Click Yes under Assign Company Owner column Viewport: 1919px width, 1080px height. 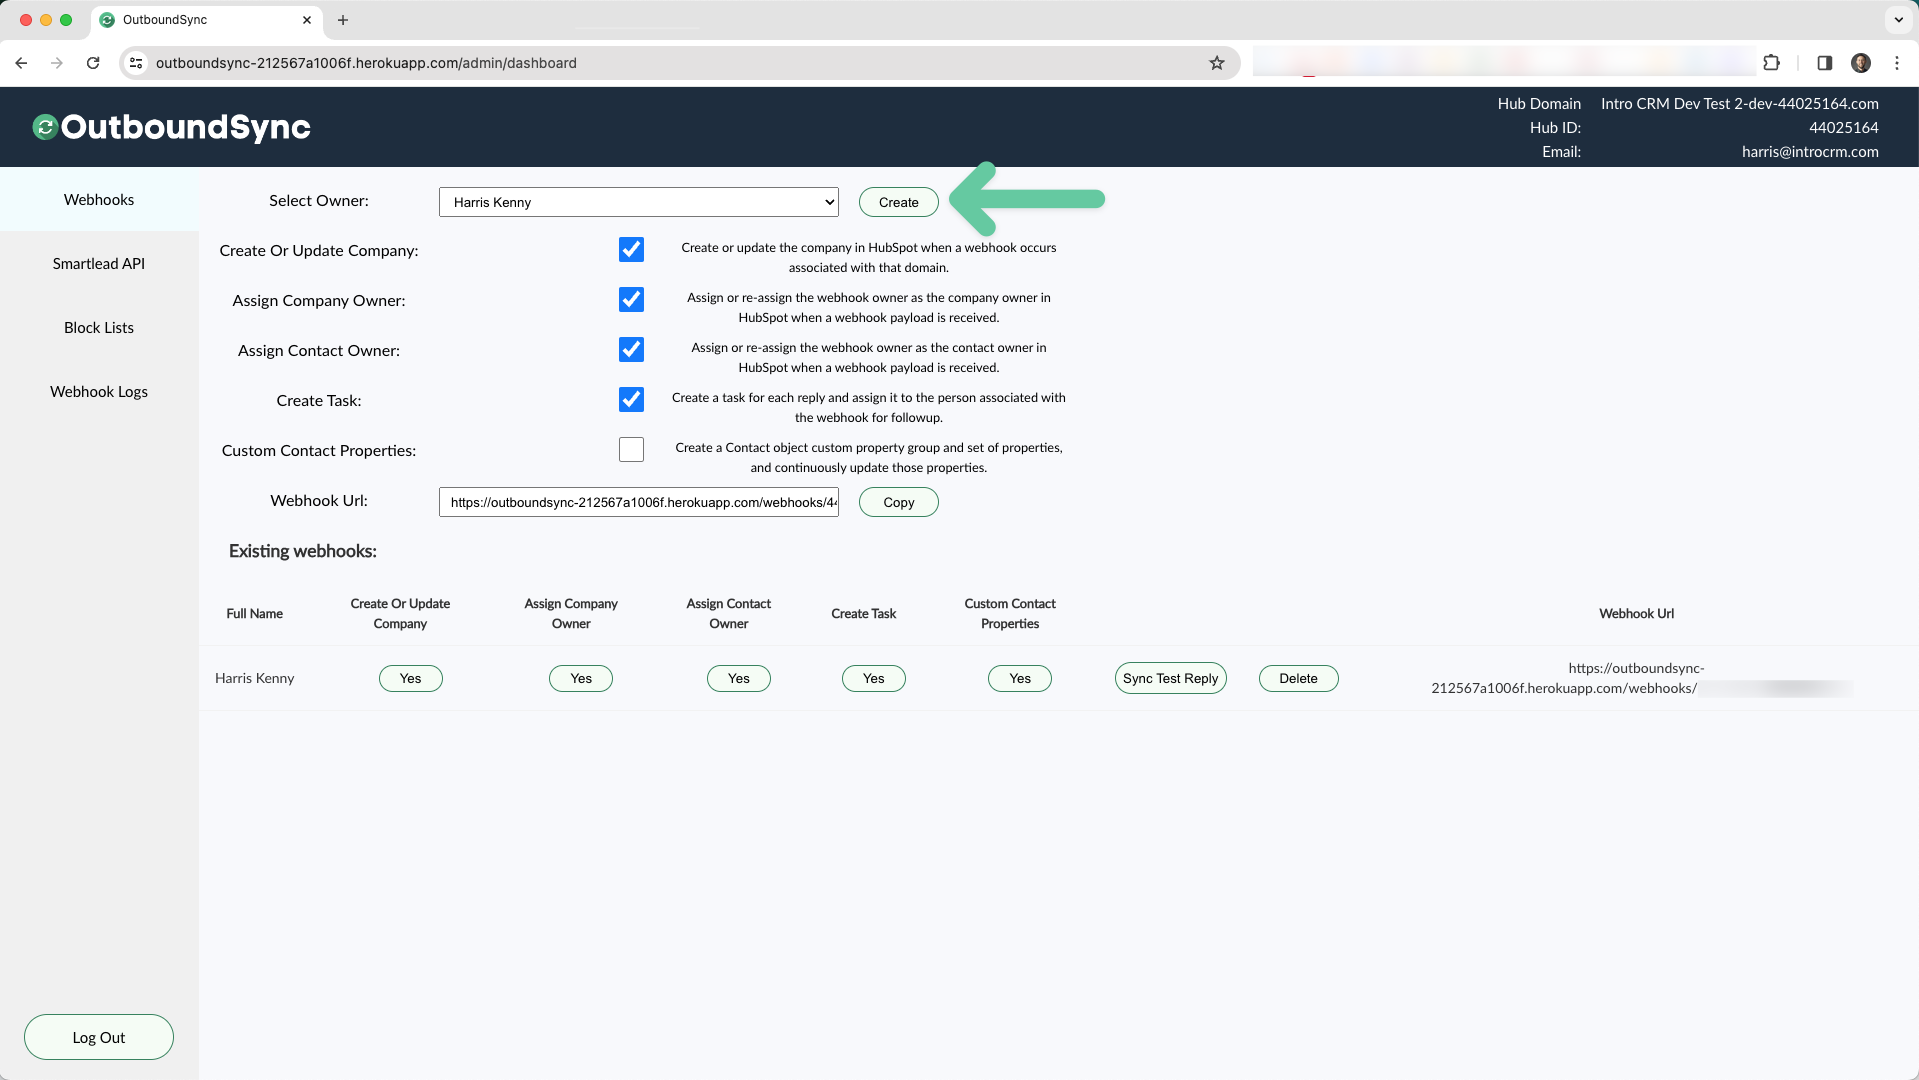581,678
